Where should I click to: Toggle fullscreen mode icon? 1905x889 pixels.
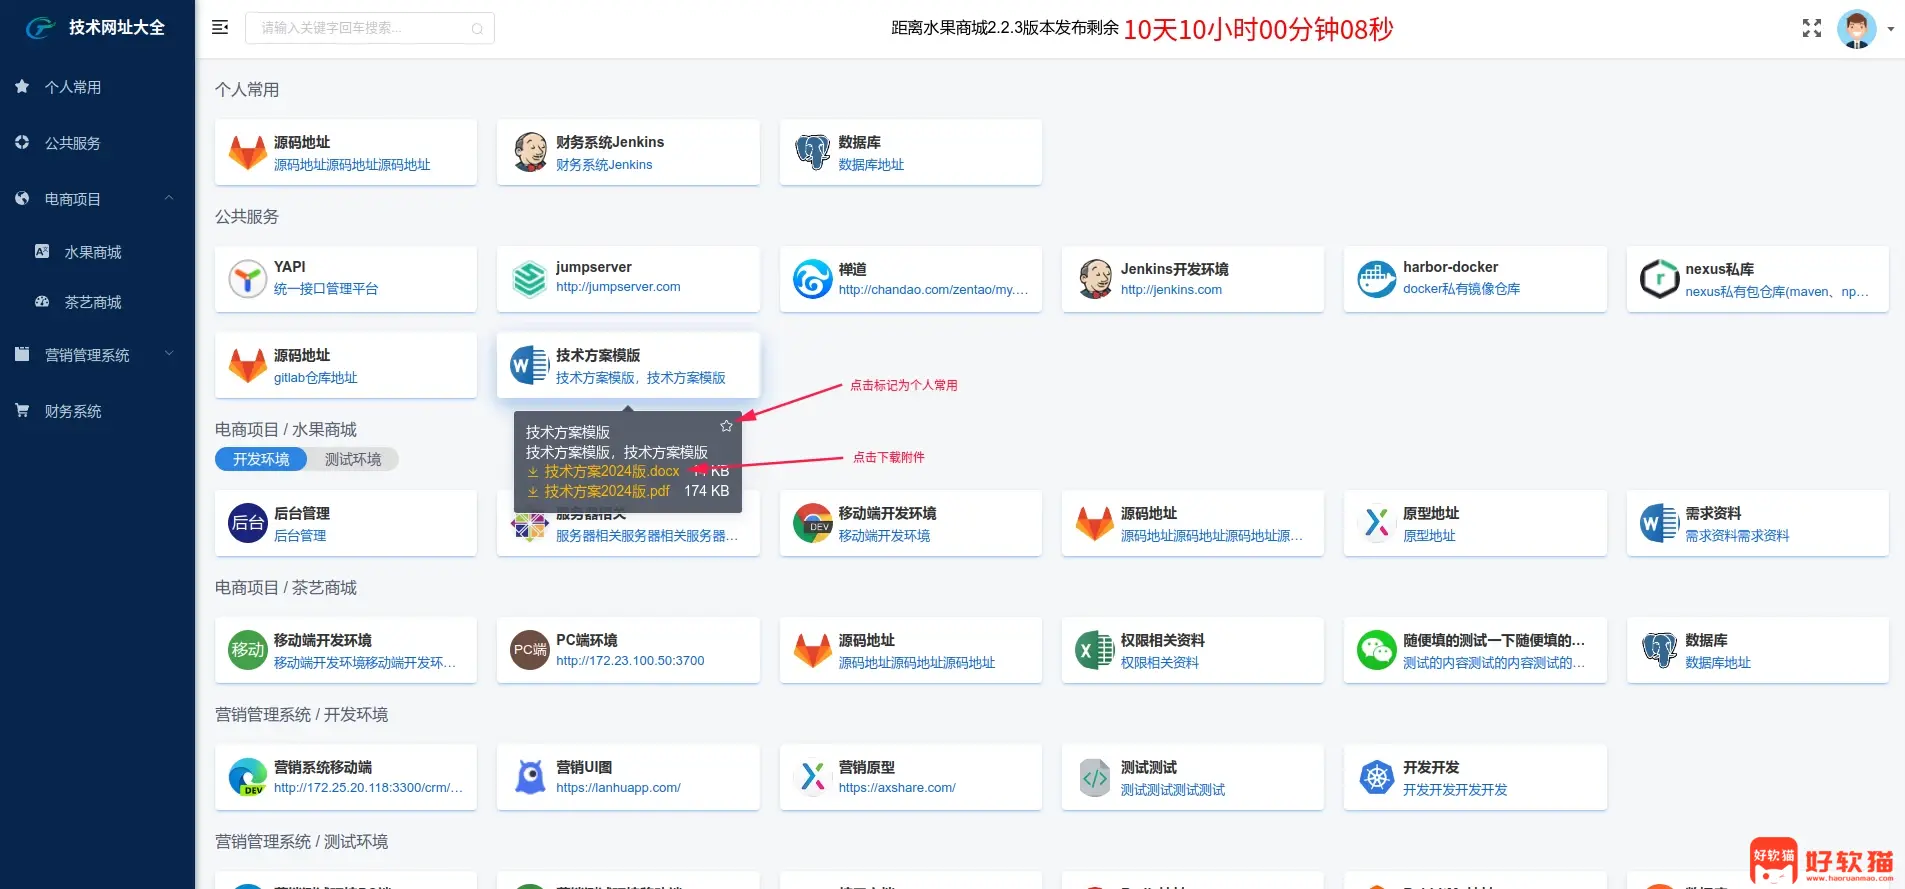point(1811,28)
